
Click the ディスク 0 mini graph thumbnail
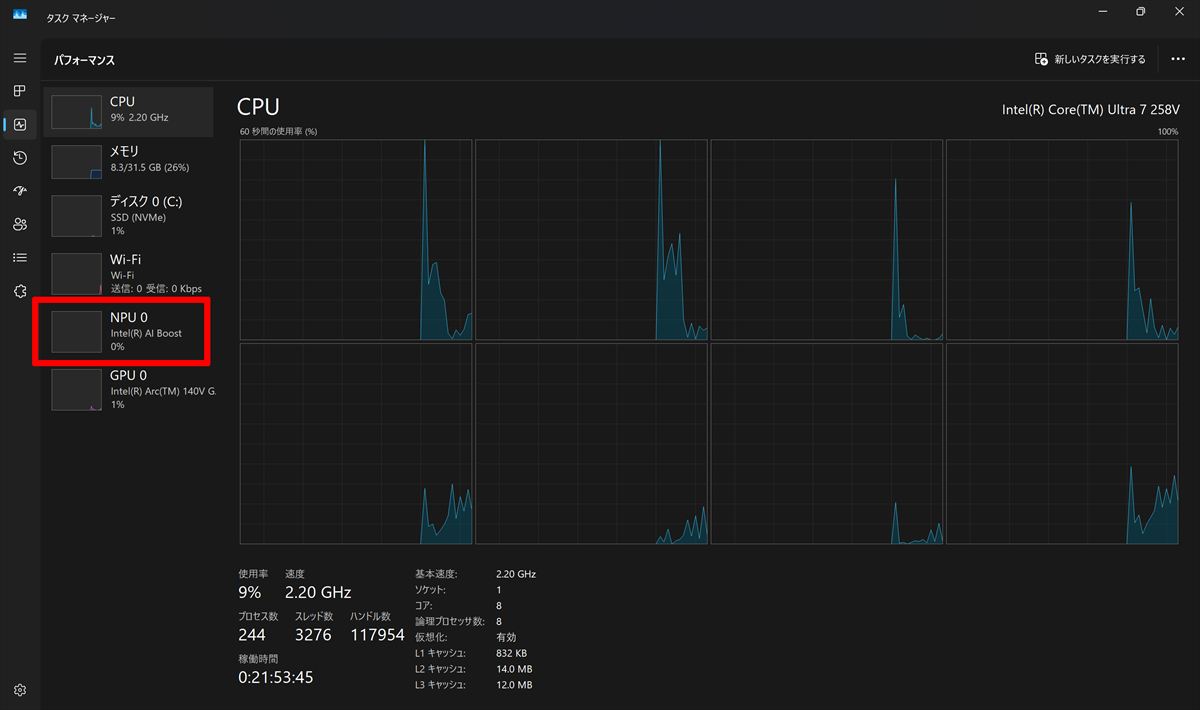point(77,215)
